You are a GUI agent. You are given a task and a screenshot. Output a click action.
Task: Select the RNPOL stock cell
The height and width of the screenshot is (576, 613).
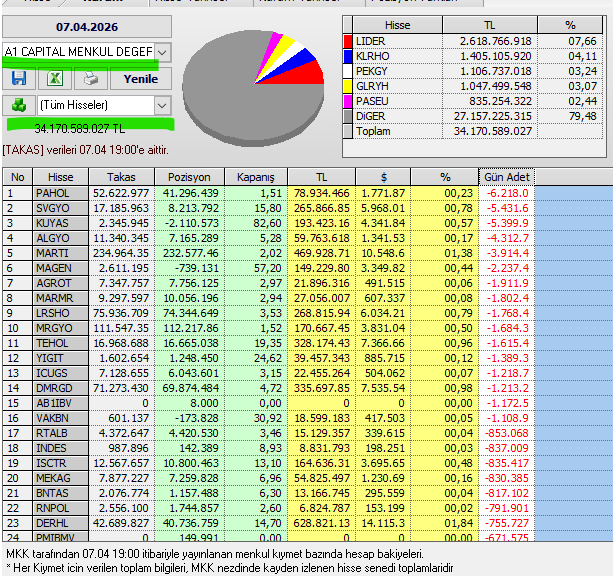pos(61,508)
